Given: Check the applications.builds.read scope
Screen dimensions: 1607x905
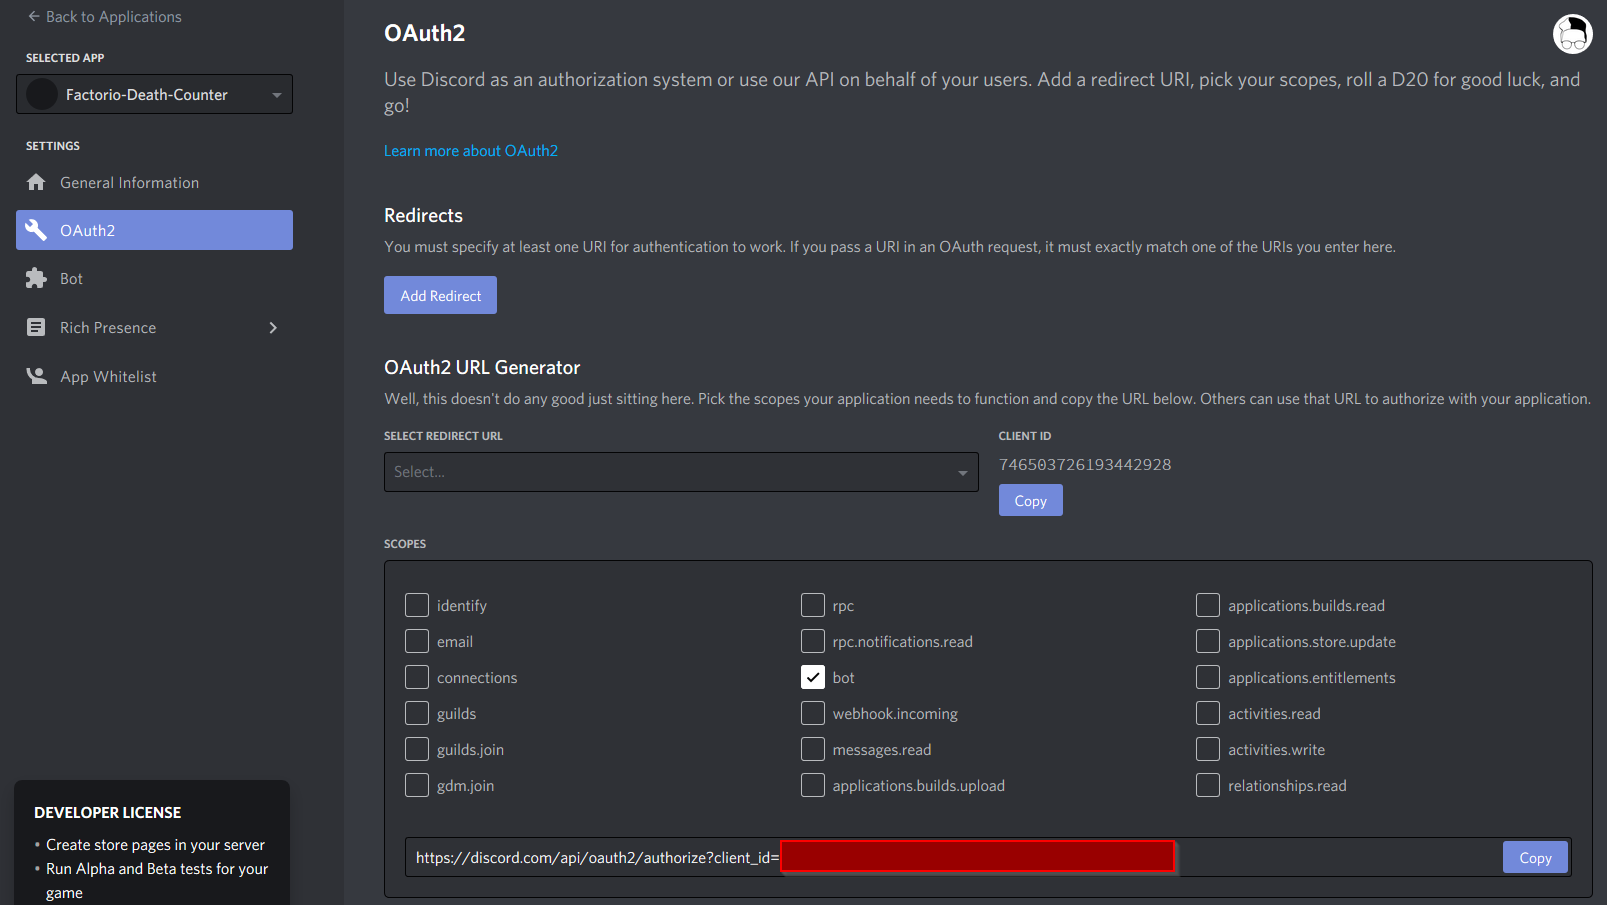Looking at the screenshot, I should click(1208, 605).
